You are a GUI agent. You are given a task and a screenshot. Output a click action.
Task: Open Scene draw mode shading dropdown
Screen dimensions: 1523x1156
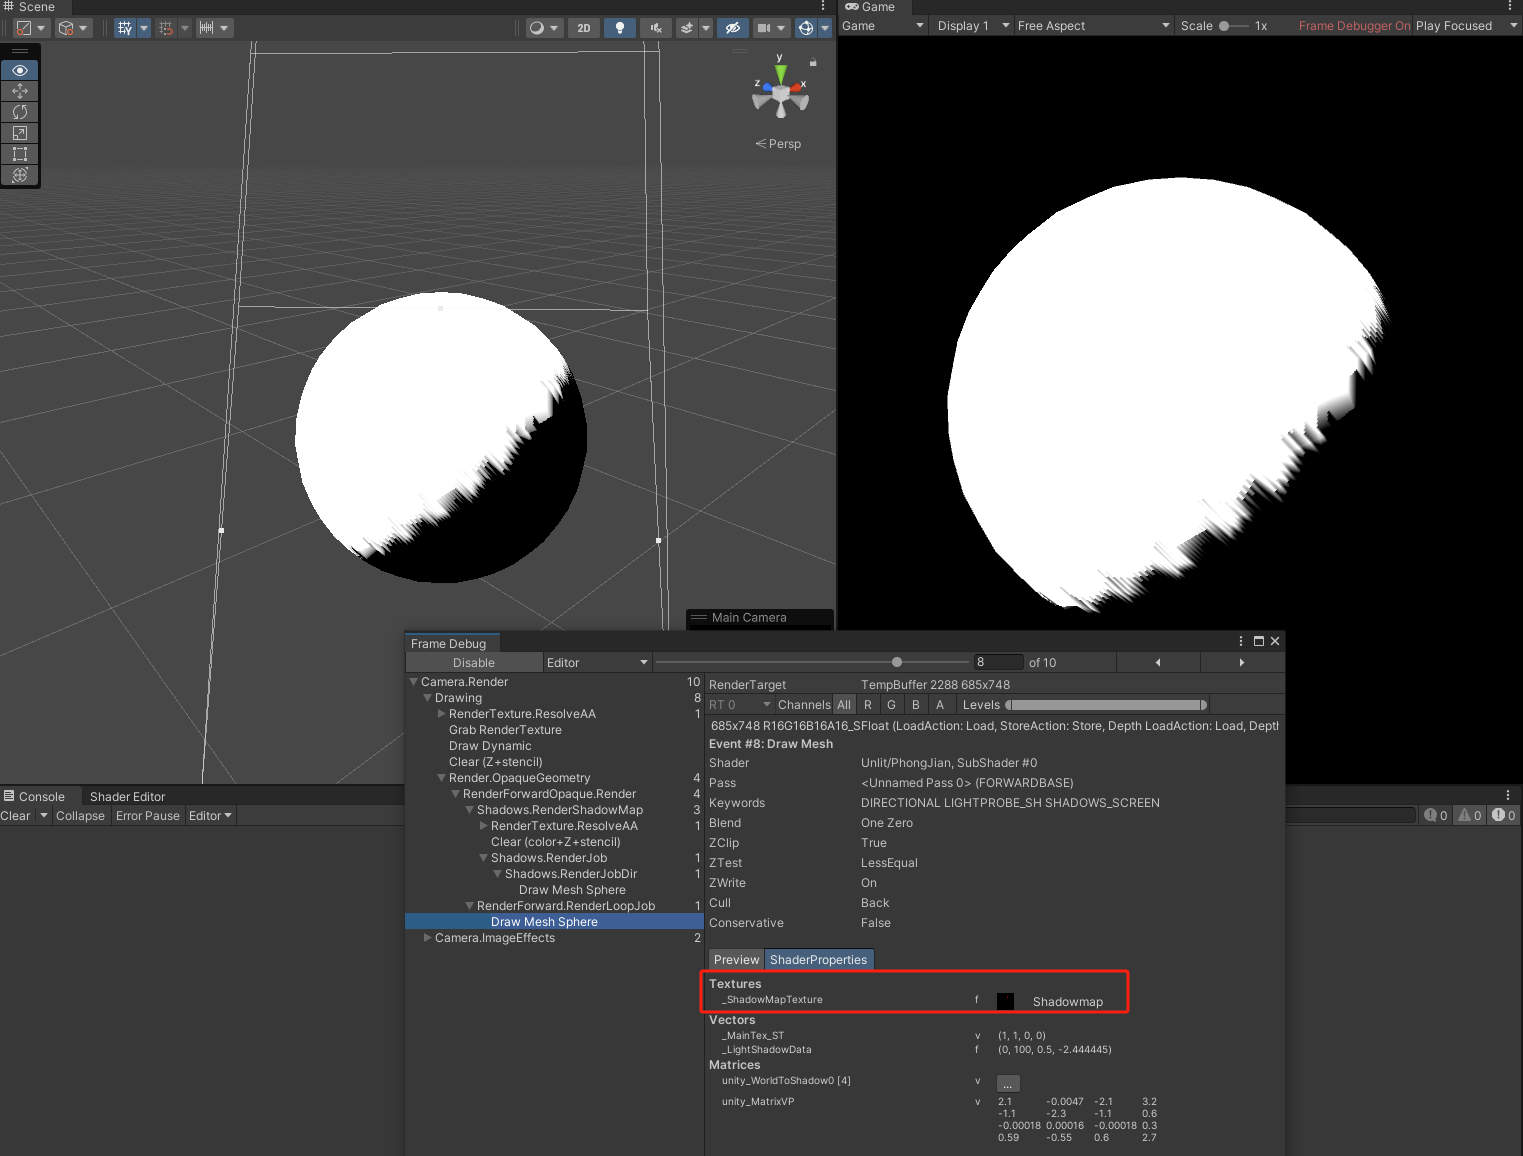(544, 28)
